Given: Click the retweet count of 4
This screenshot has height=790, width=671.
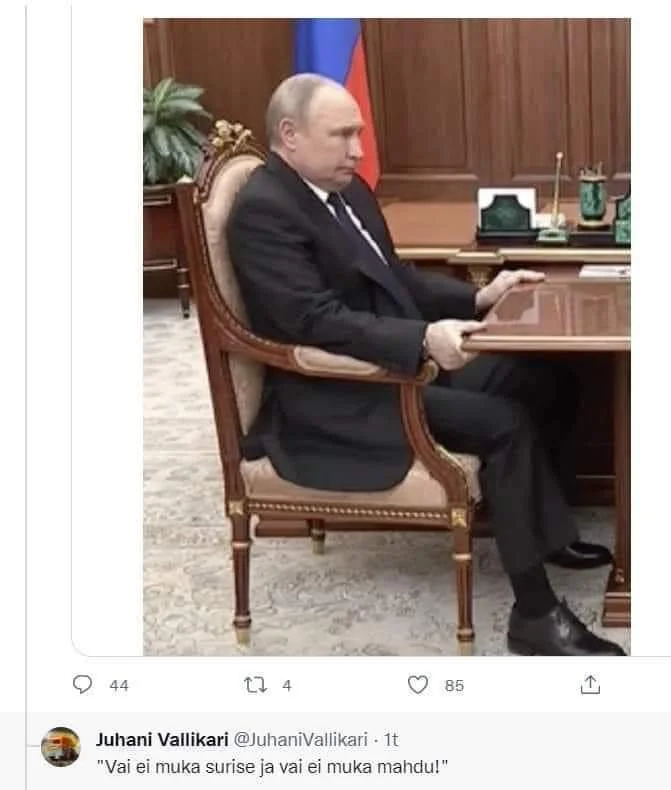Looking at the screenshot, I should 287,686.
